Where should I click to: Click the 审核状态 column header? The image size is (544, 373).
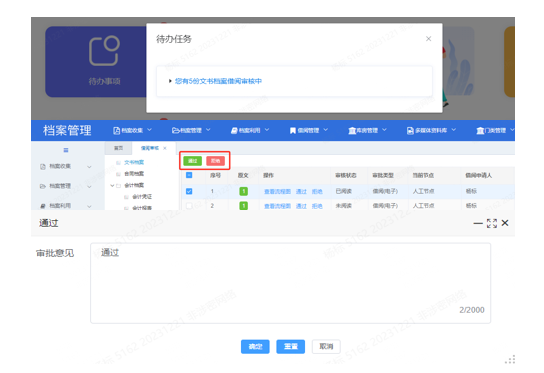[x=346, y=176]
